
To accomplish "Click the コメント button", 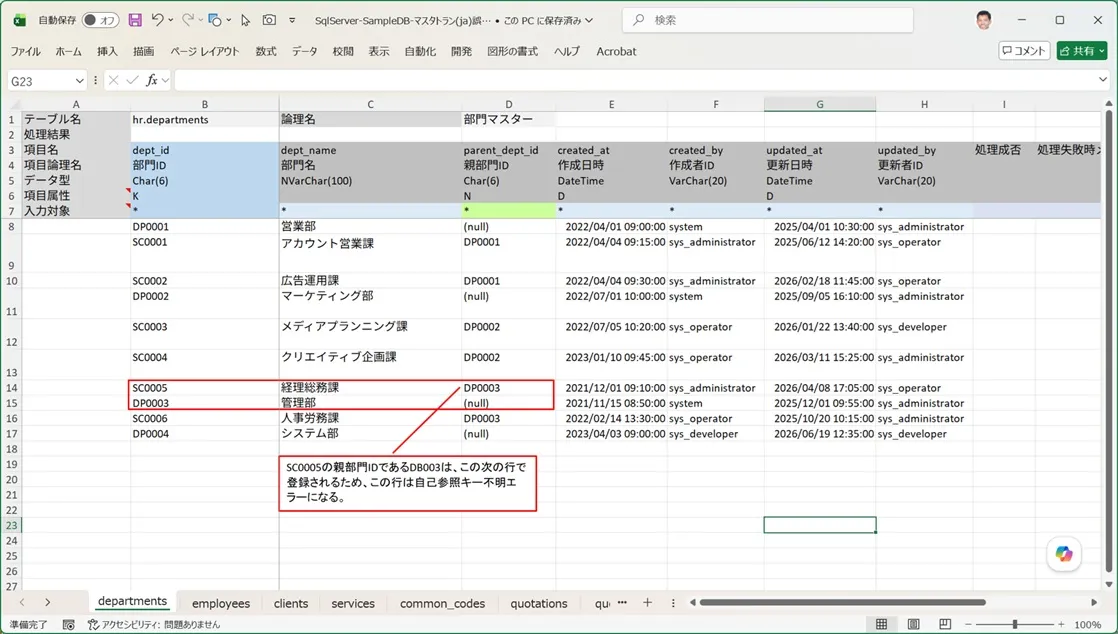I will (x=1024, y=51).
